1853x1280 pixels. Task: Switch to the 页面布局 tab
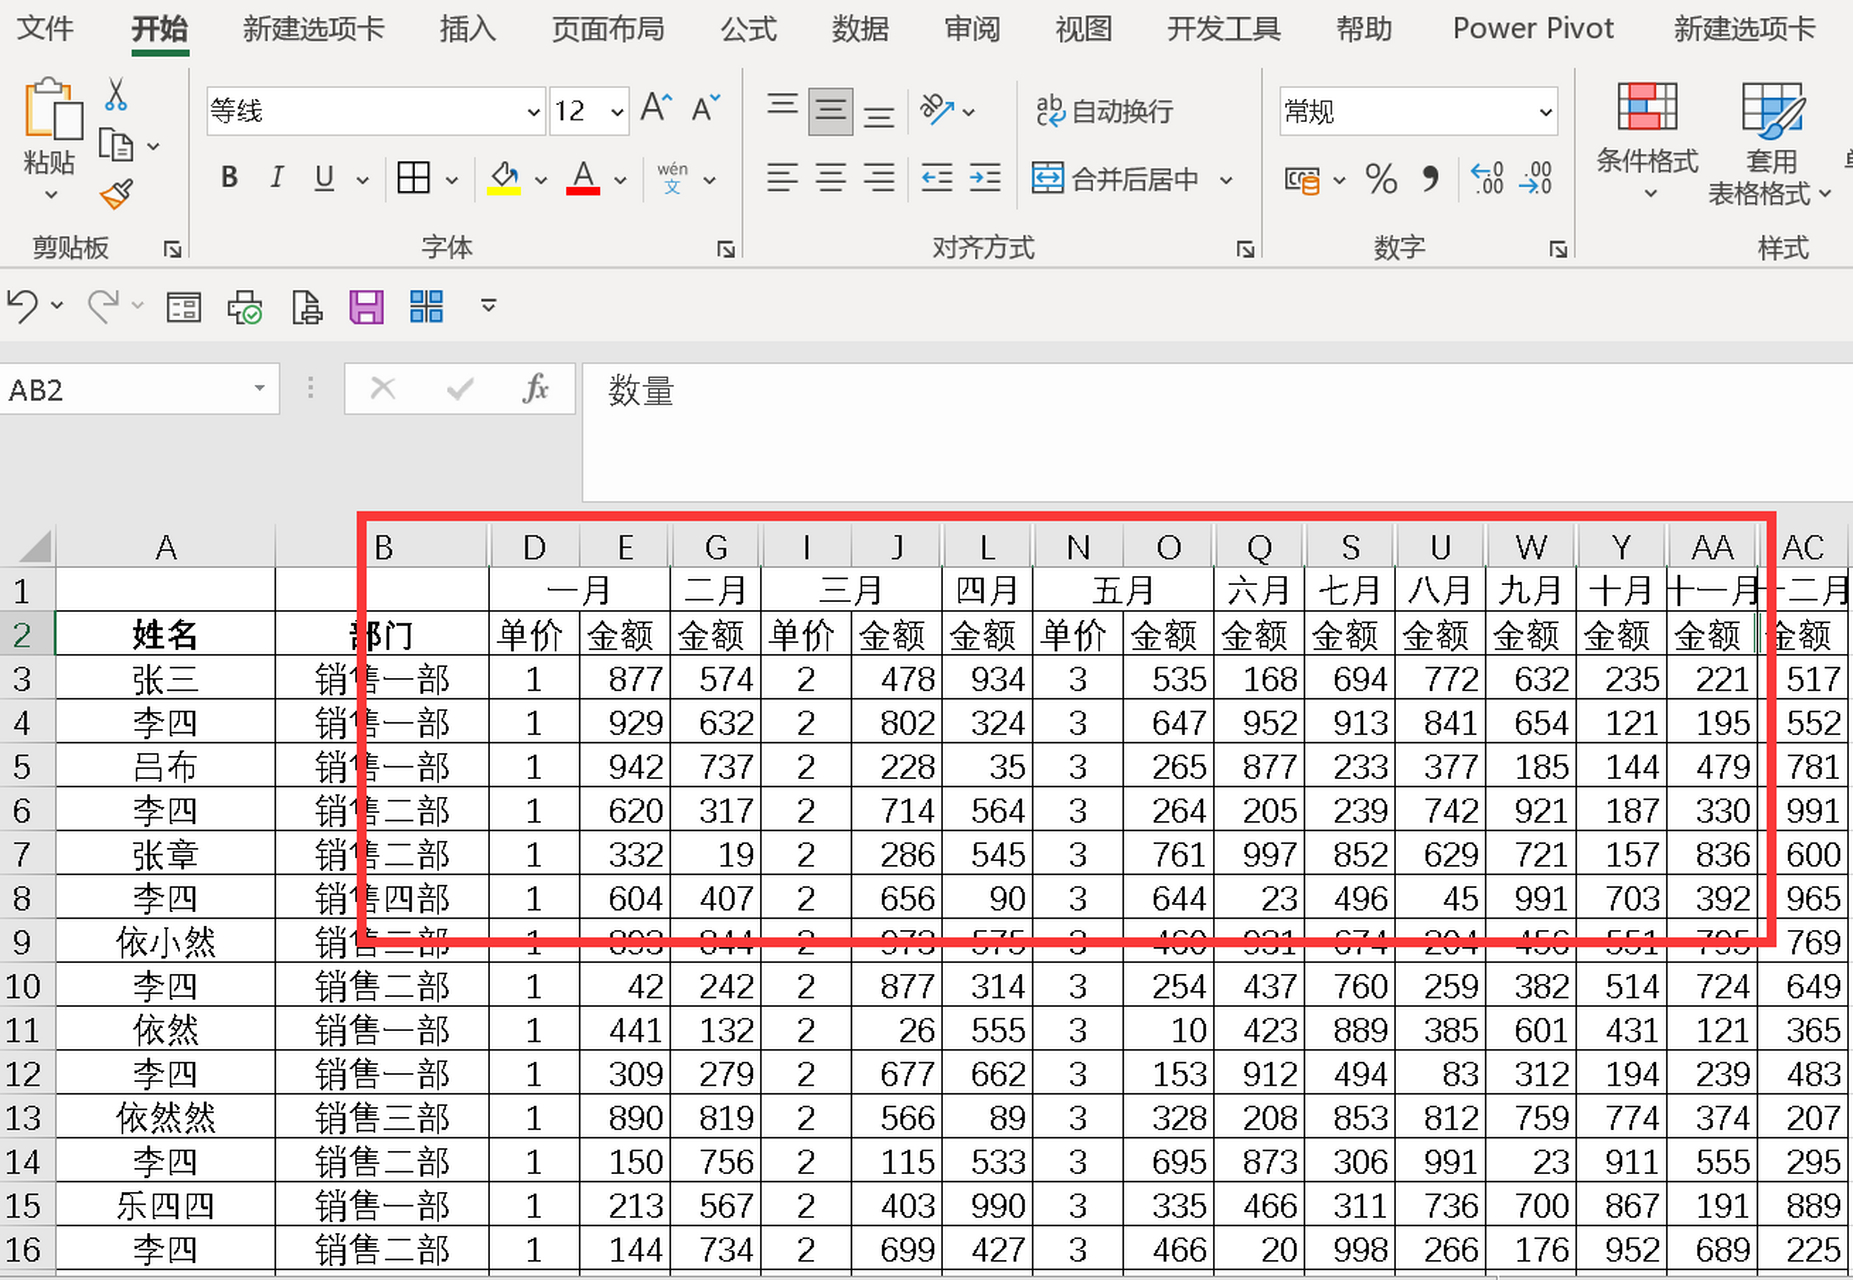[x=608, y=28]
